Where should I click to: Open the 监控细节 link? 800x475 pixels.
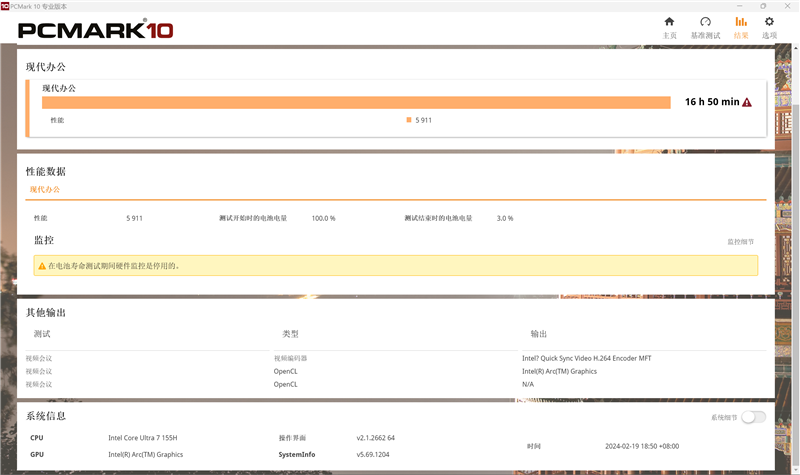tap(740, 242)
